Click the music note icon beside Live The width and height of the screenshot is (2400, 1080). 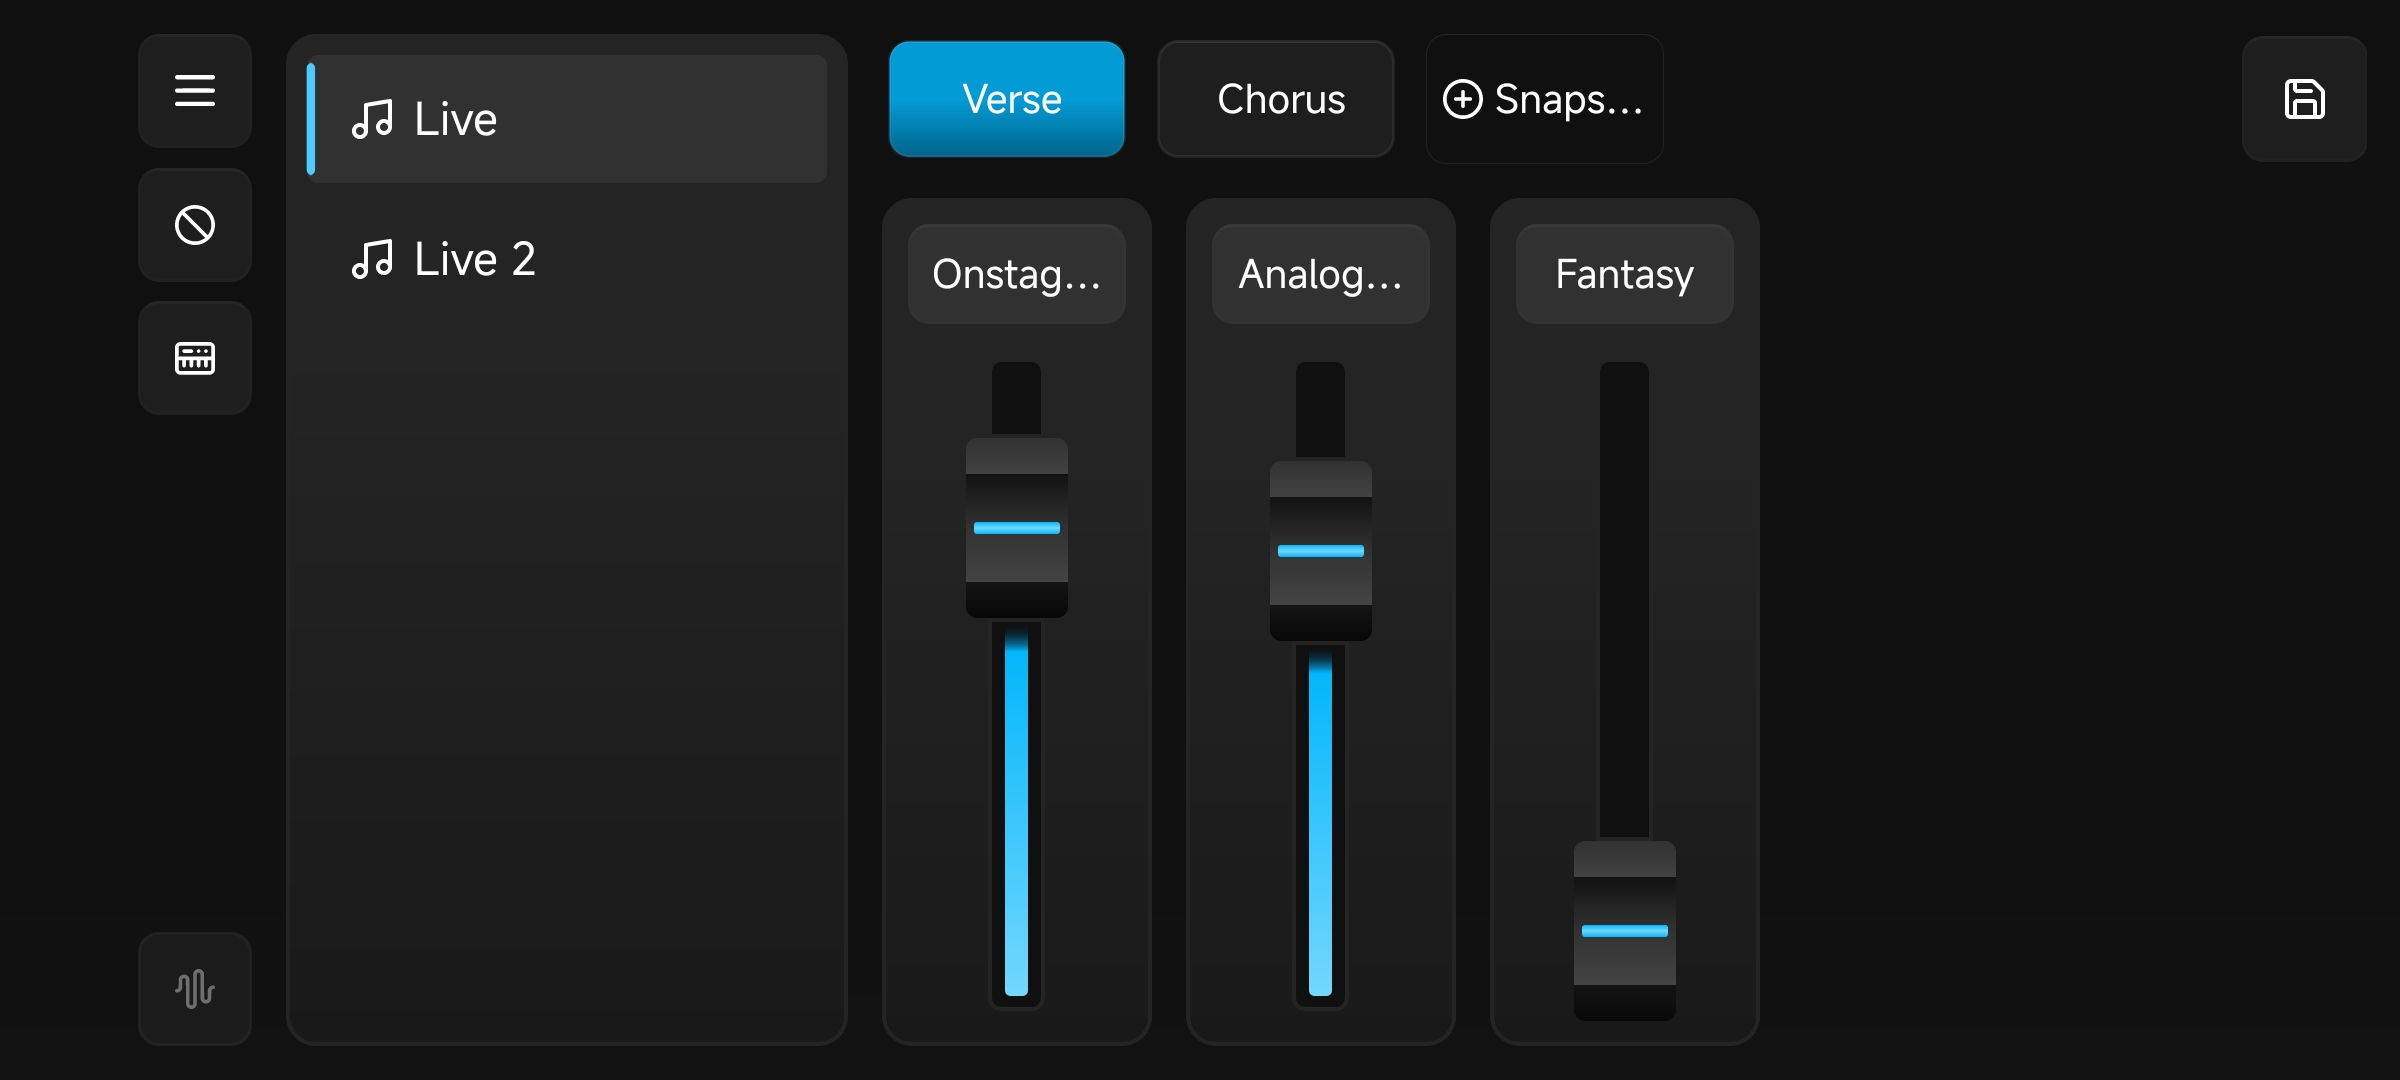point(372,119)
